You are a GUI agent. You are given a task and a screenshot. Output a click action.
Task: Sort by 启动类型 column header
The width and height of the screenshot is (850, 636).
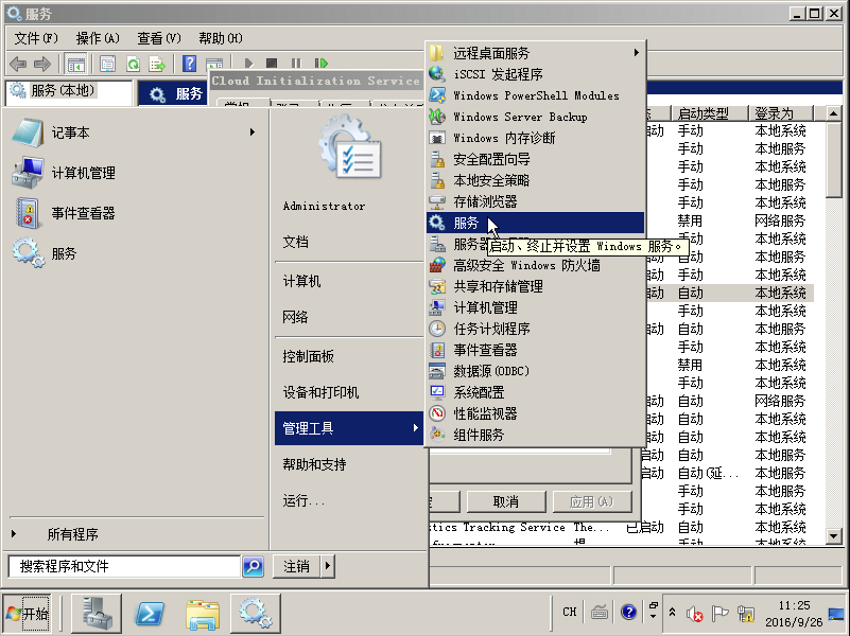tap(709, 113)
